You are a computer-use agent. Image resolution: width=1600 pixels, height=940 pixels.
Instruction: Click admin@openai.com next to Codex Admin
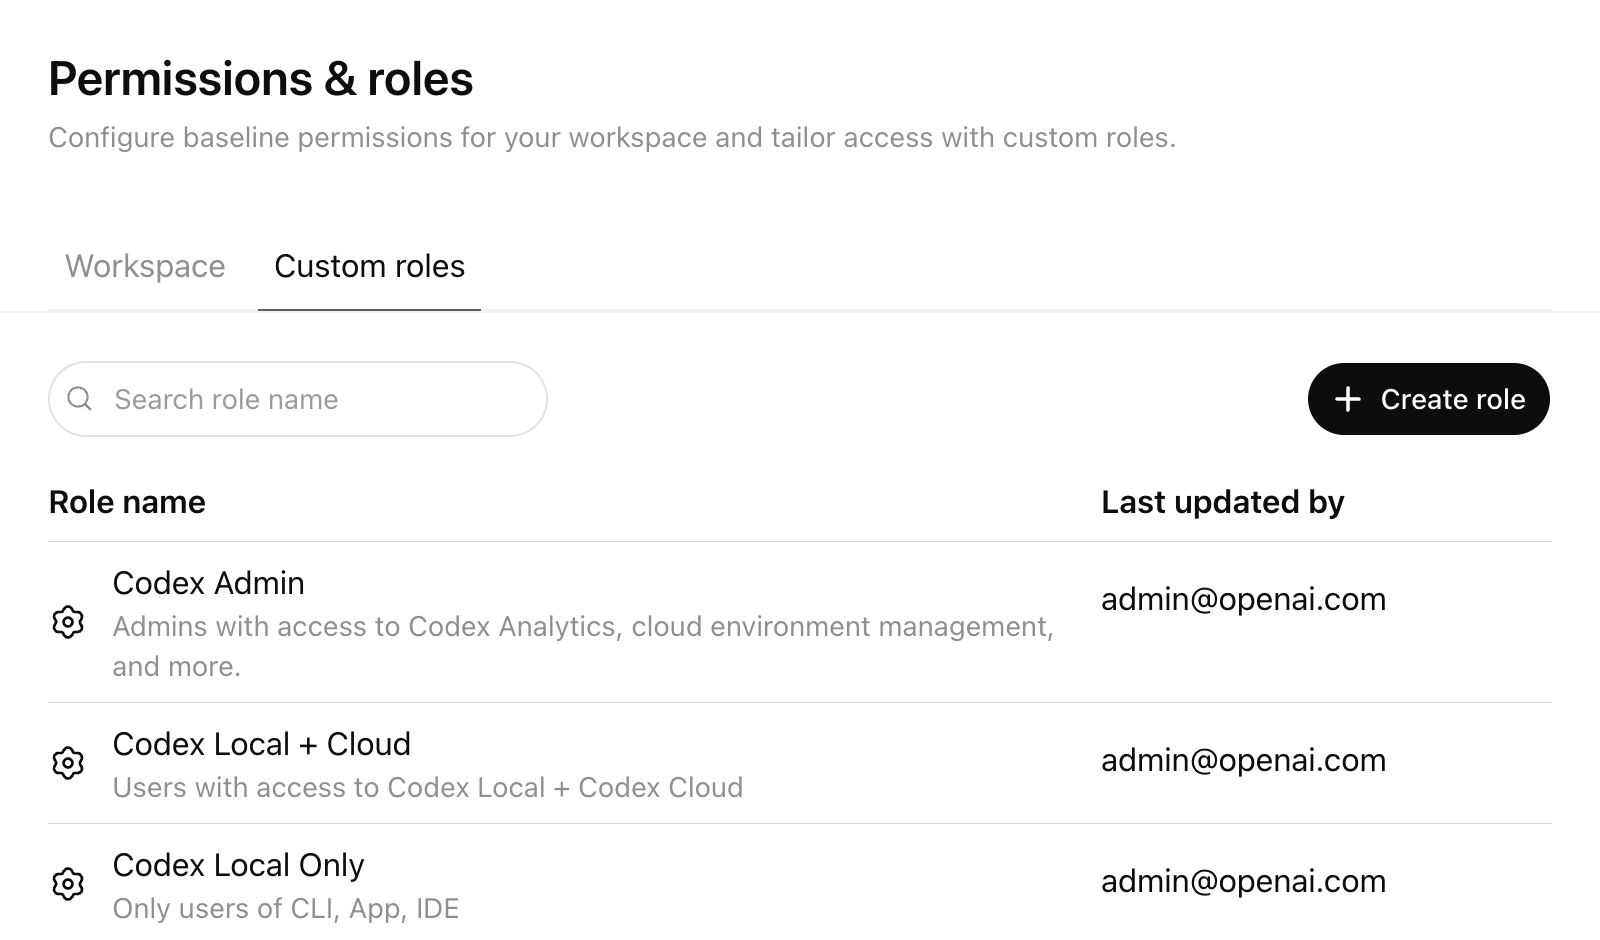[1243, 599]
